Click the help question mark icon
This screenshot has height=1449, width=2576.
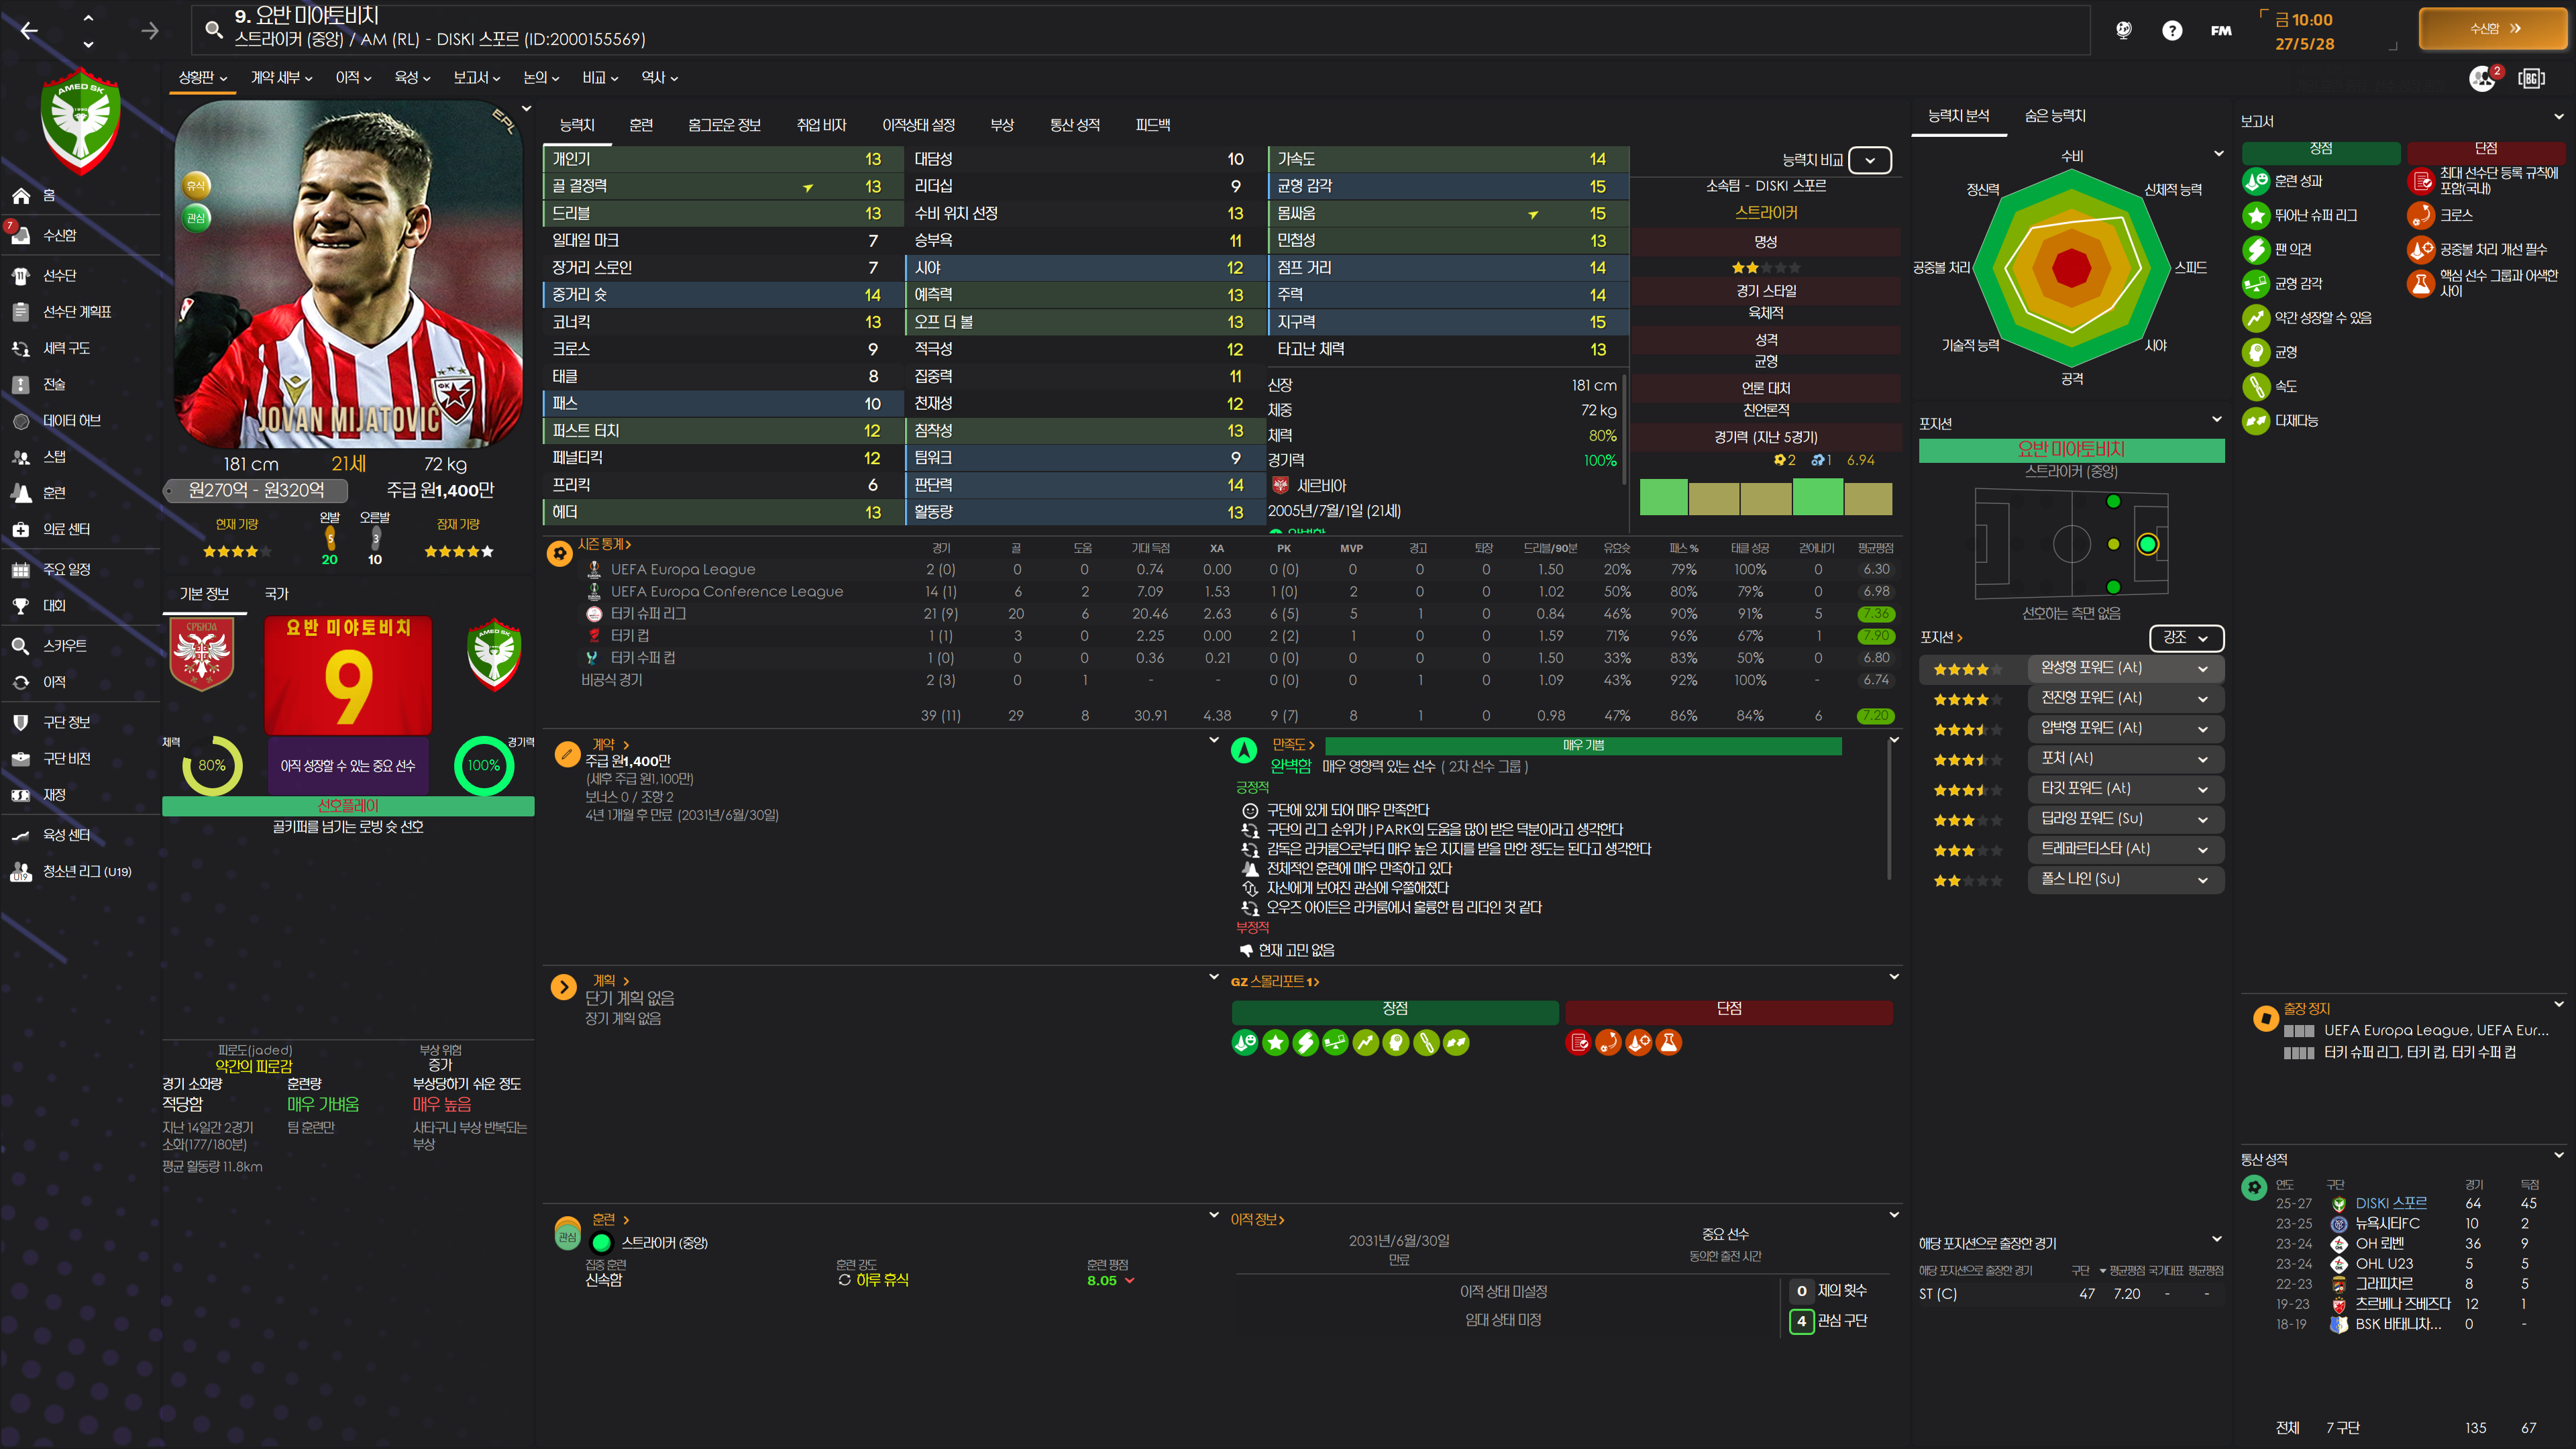click(2171, 30)
